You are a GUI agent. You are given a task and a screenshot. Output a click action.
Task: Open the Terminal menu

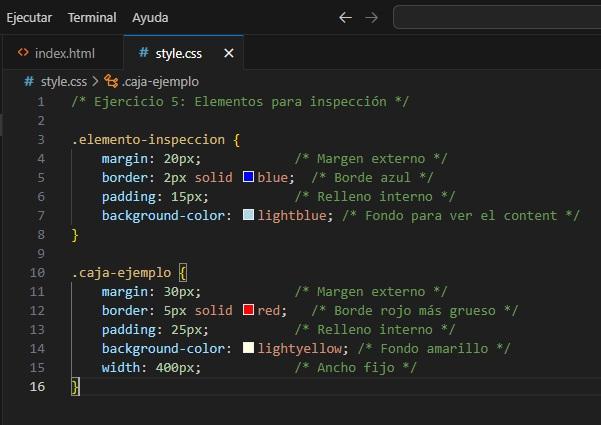92,18
